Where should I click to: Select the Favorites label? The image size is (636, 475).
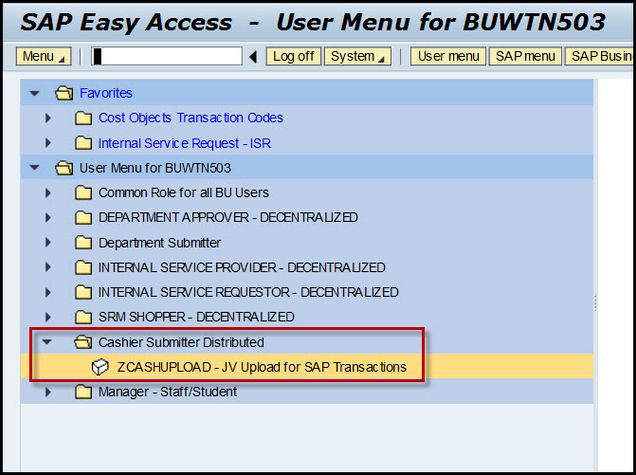point(106,93)
